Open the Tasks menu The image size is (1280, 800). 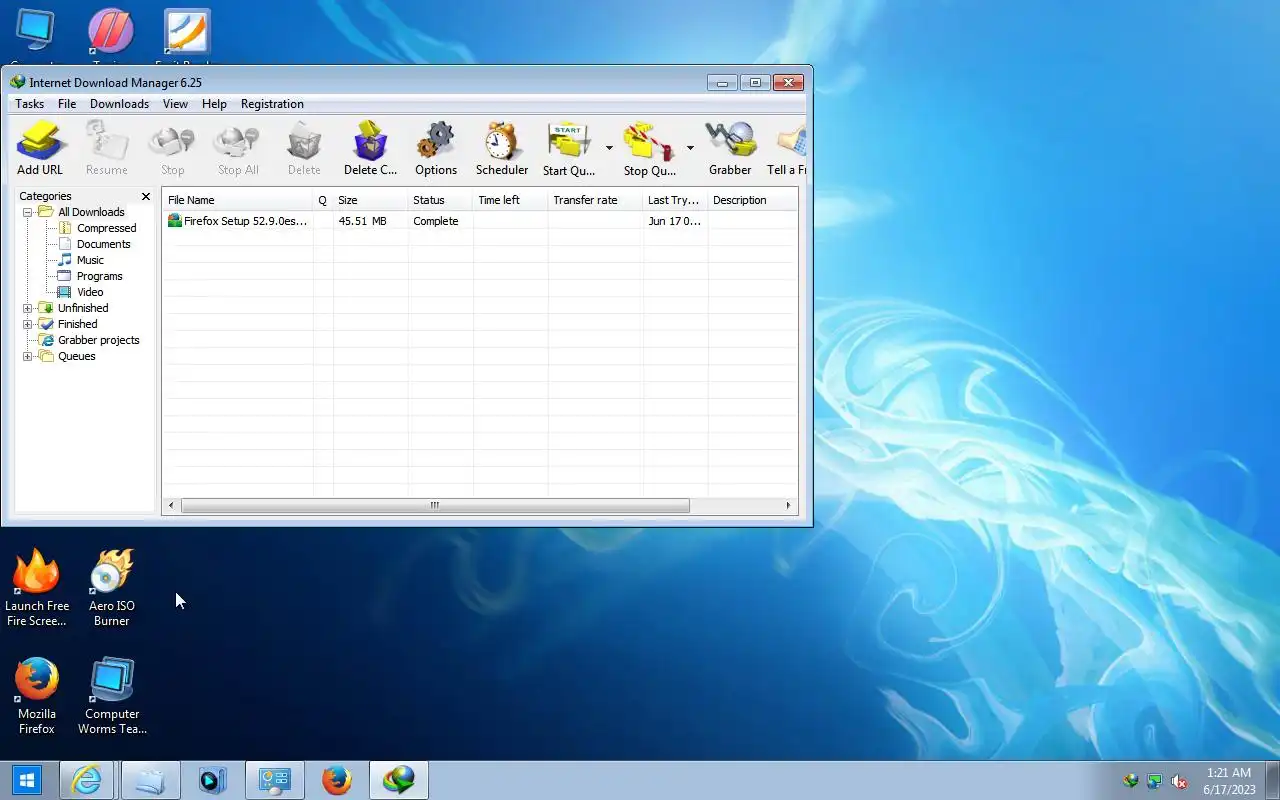click(x=29, y=104)
